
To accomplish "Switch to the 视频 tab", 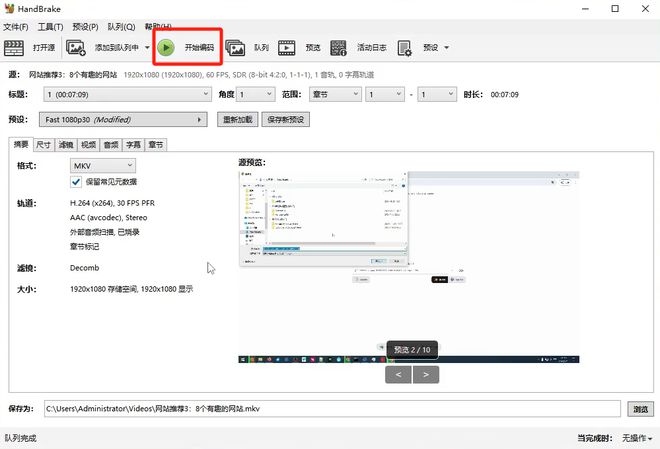I will tap(88, 145).
